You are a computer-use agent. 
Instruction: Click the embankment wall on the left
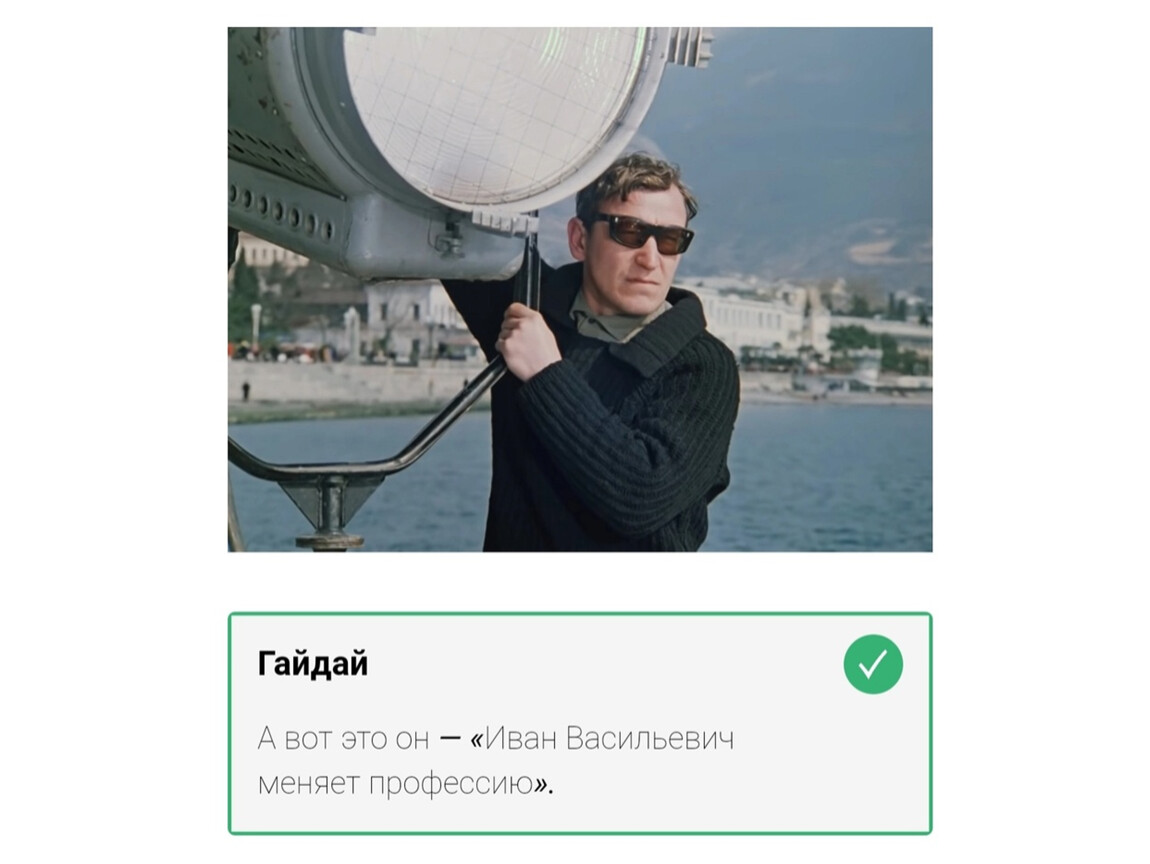click(x=345, y=383)
